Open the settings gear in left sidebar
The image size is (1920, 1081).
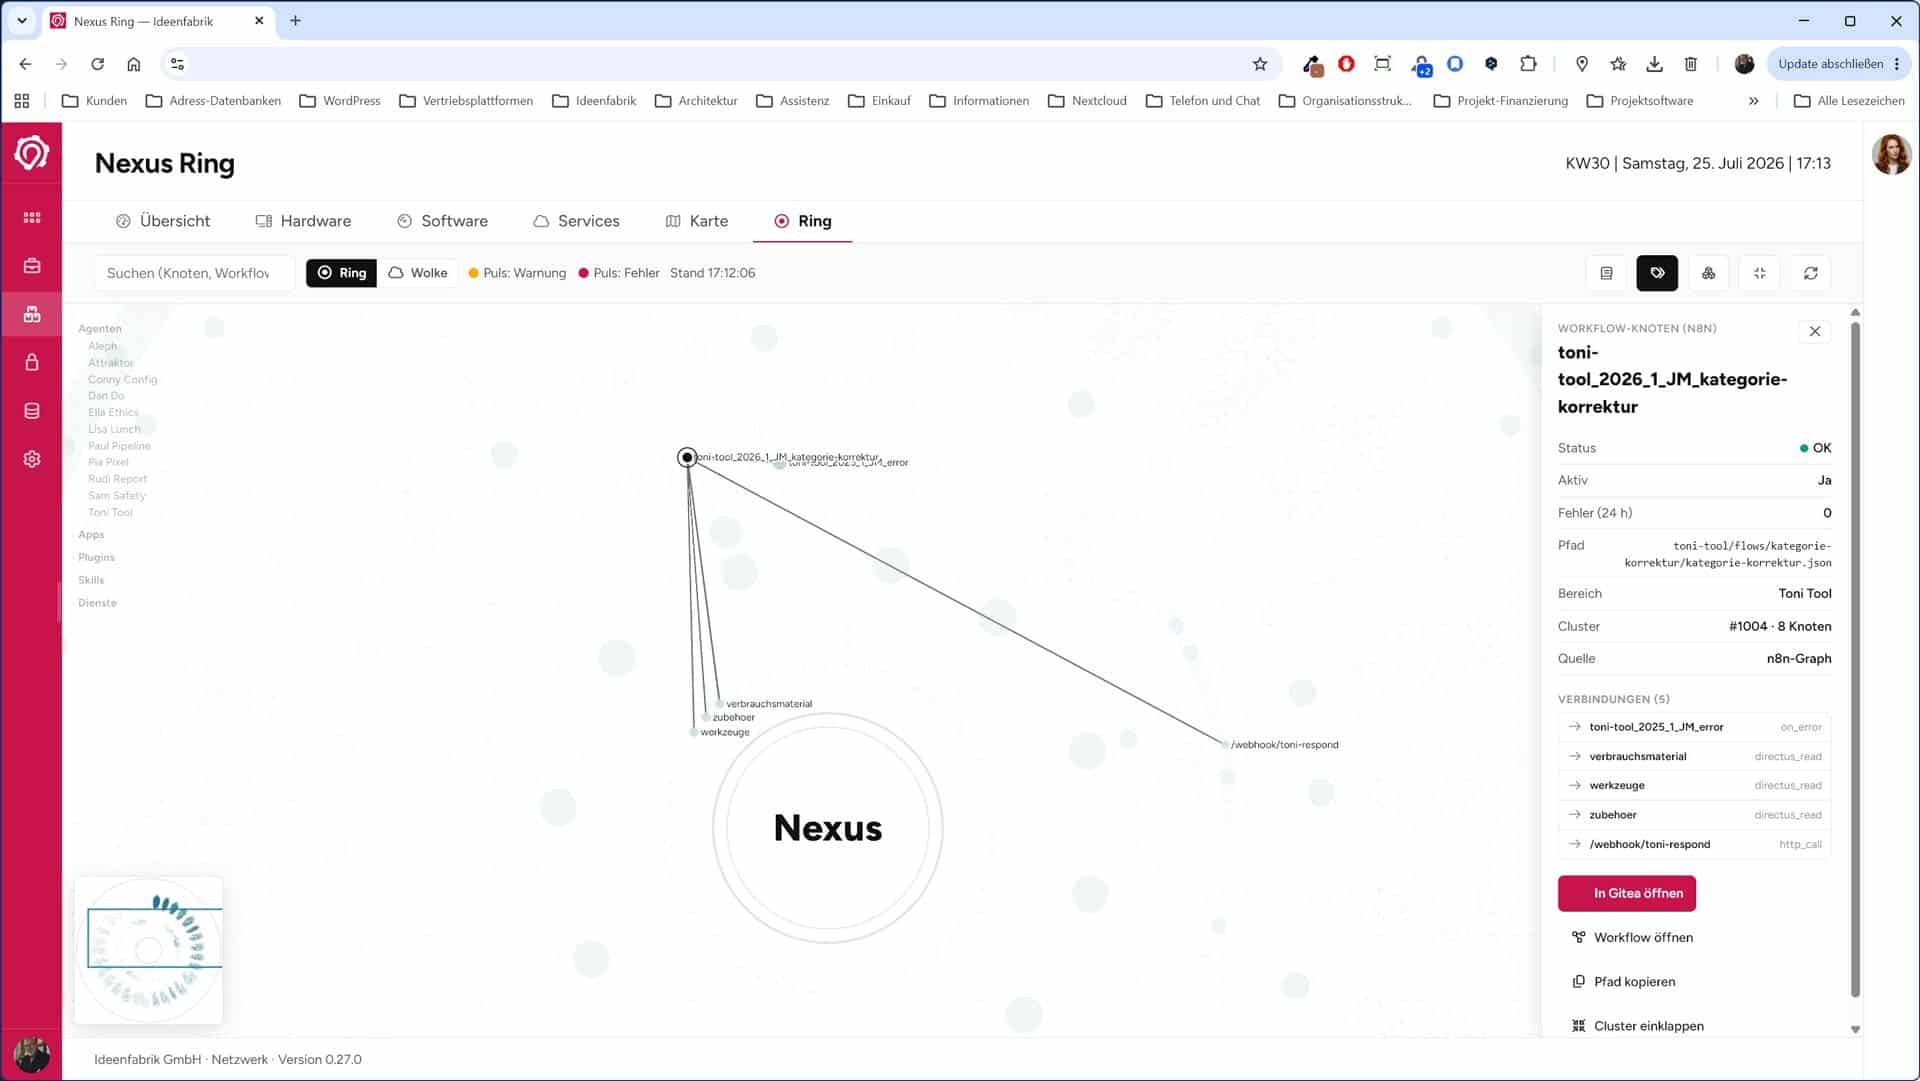(x=32, y=459)
